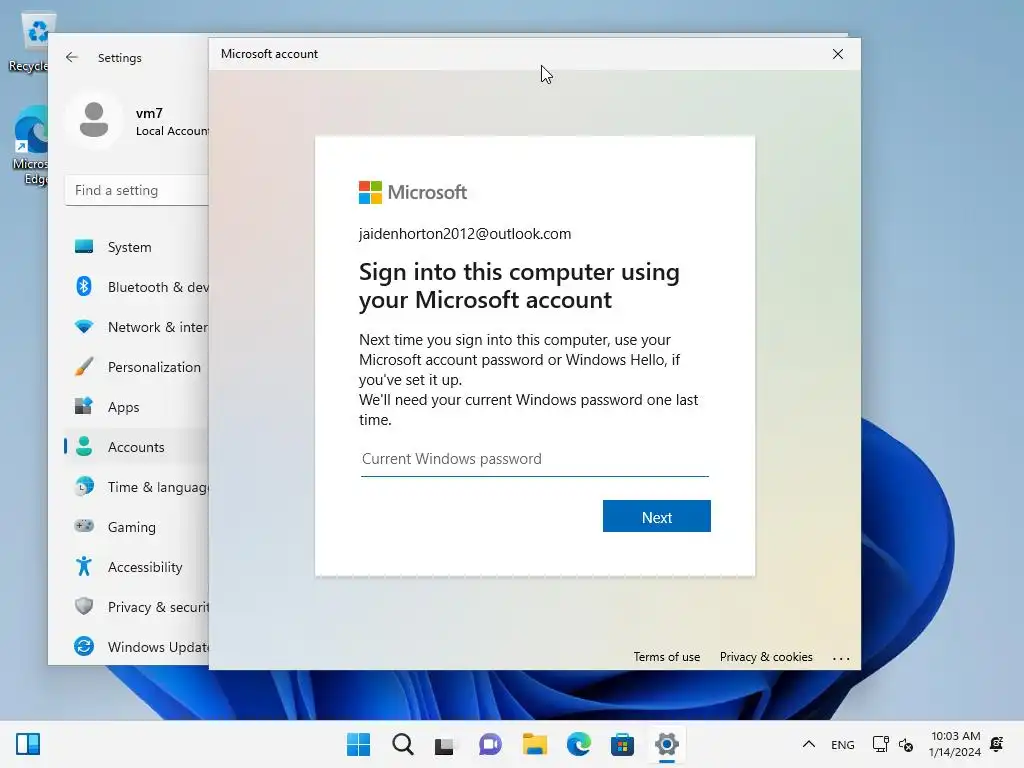Click the vm7 user avatar in Settings
The image size is (1024, 768).
(x=94, y=120)
